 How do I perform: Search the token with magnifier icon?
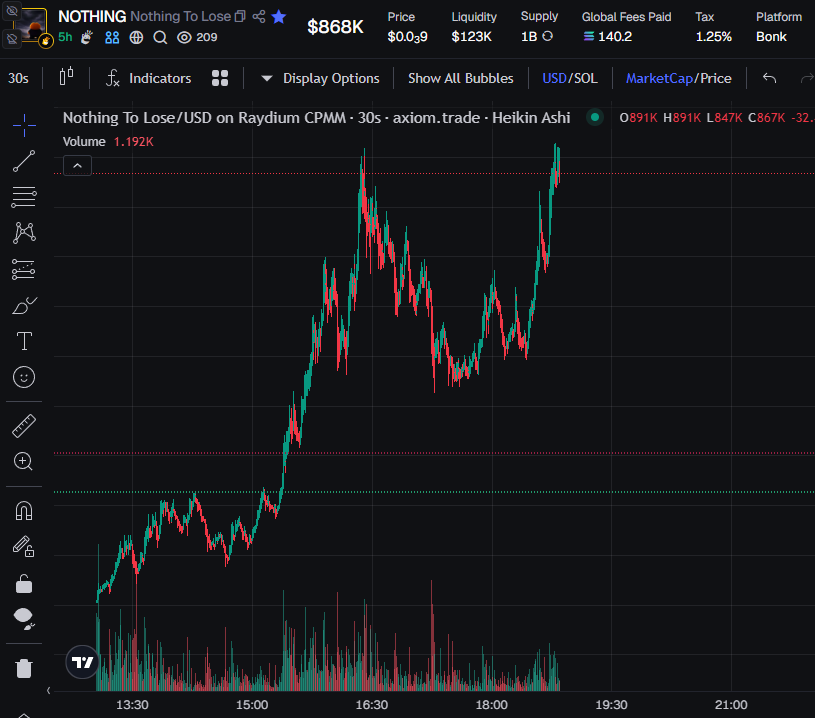coord(161,37)
